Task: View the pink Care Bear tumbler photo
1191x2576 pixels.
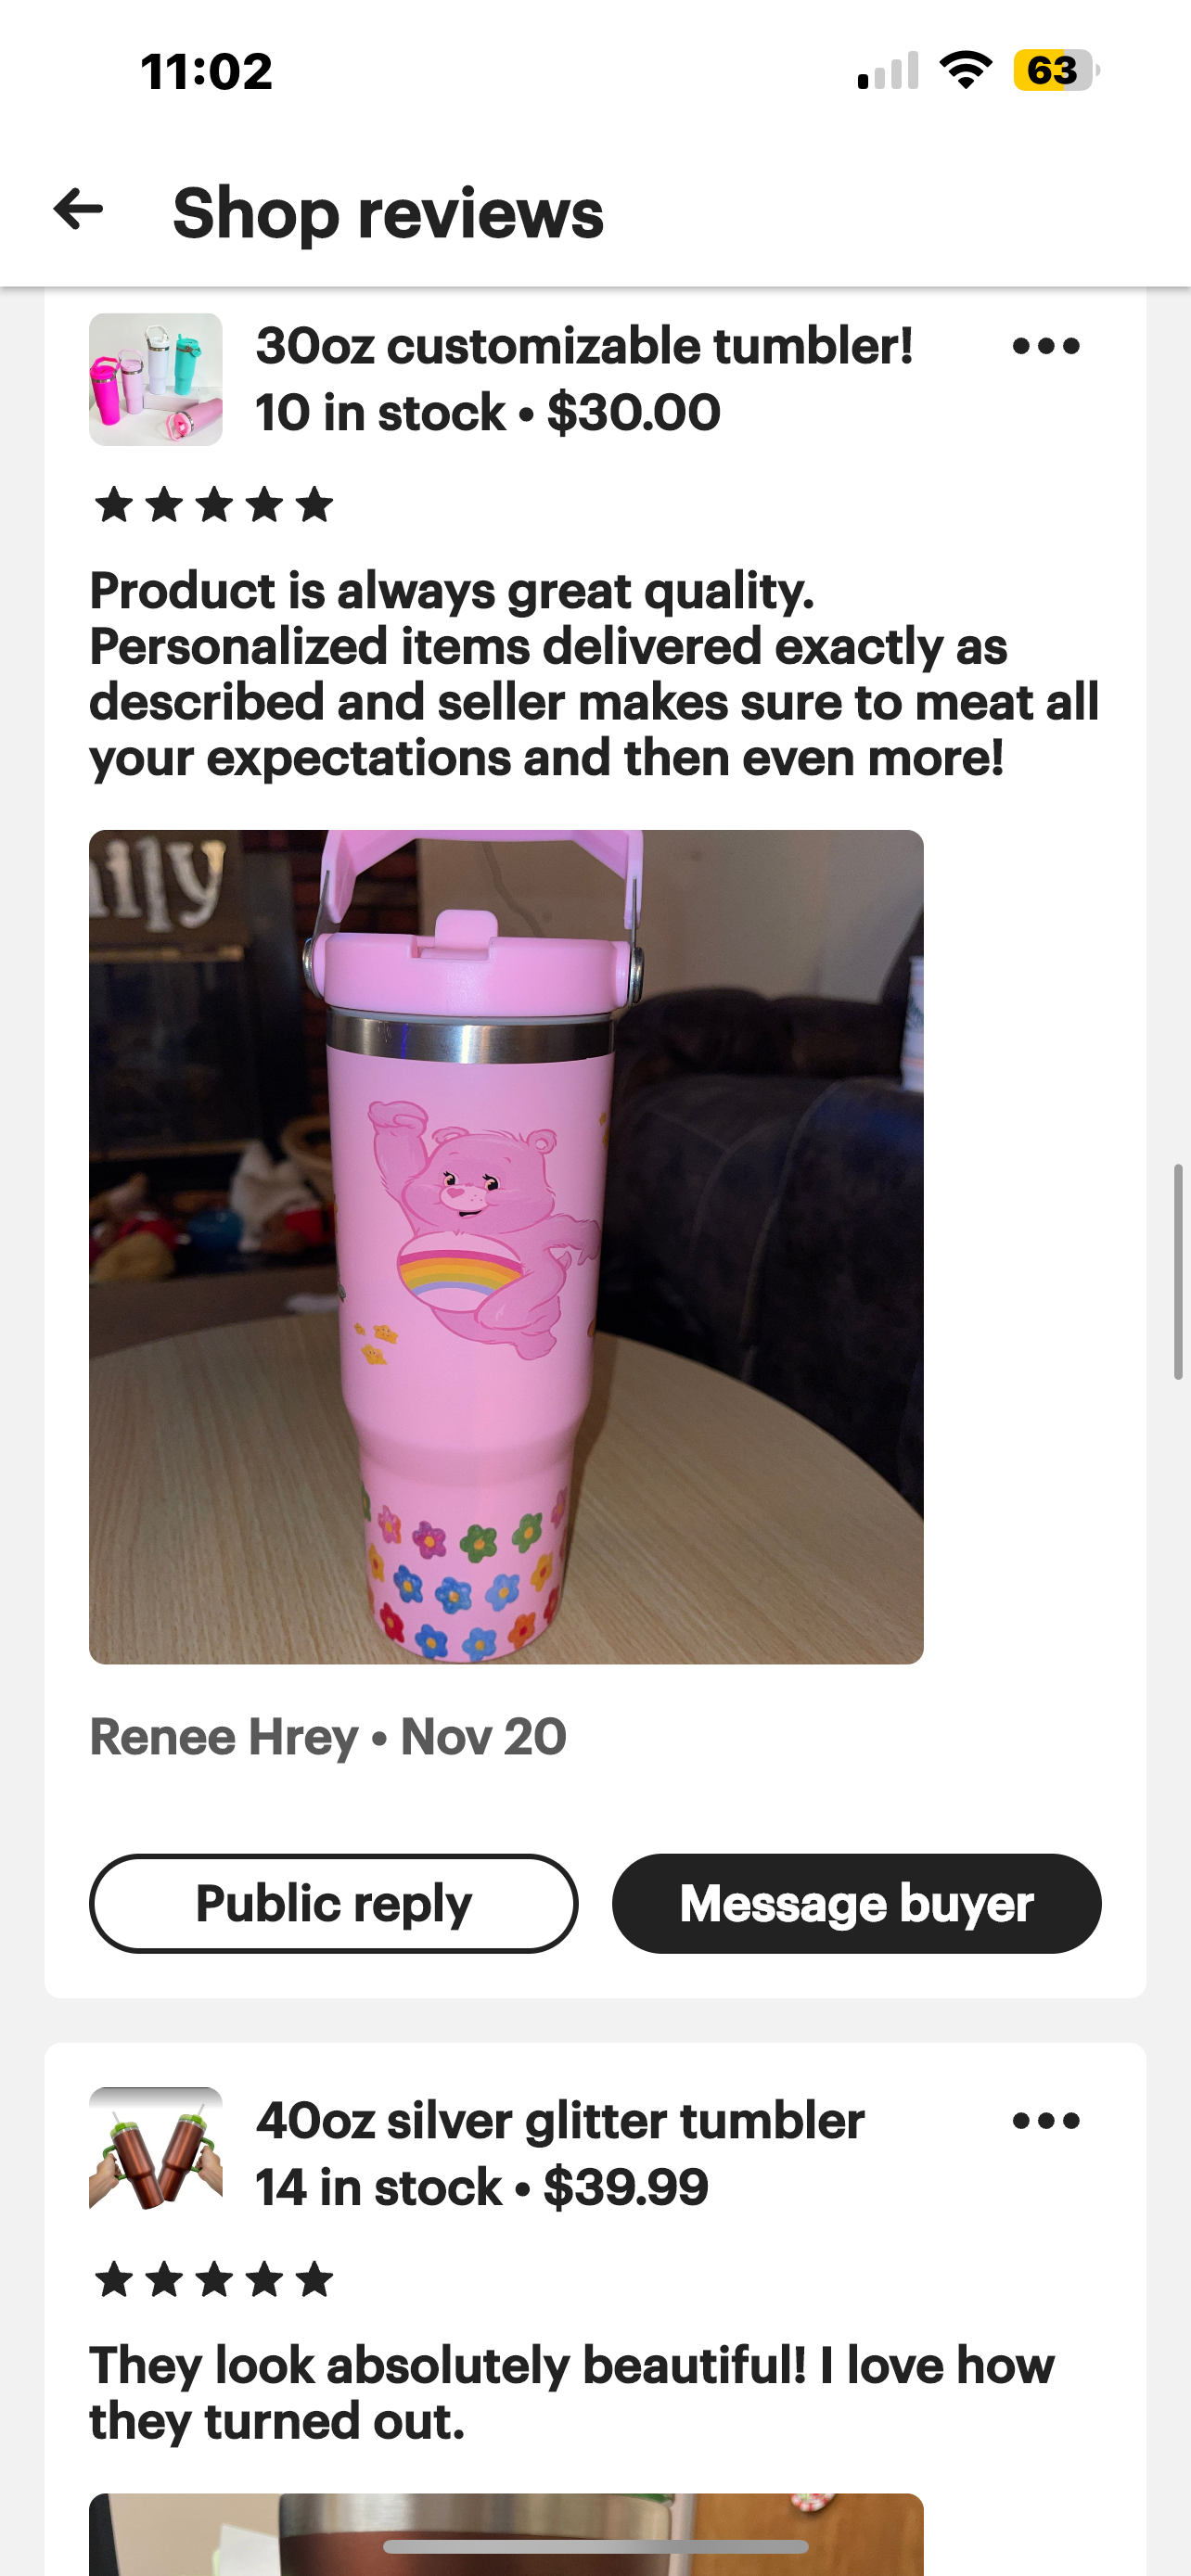Action: [506, 1247]
